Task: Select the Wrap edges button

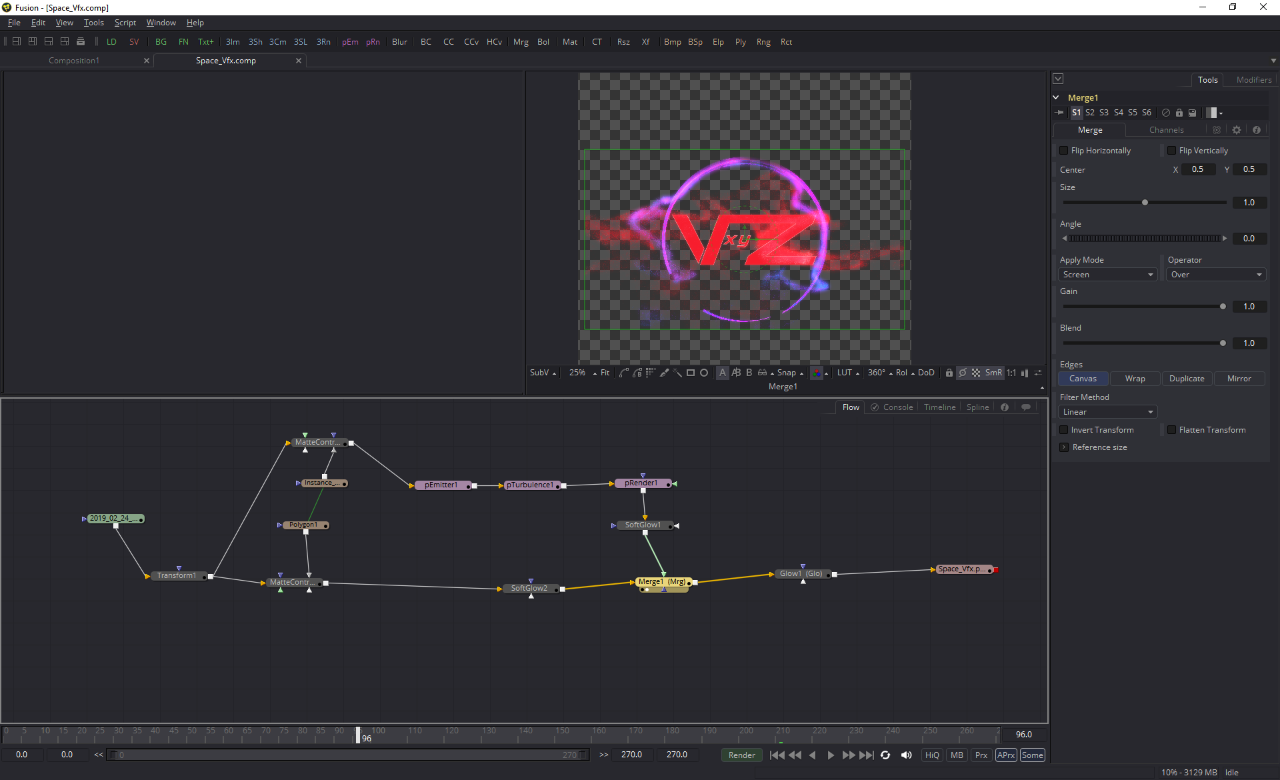Action: [x=1135, y=379]
